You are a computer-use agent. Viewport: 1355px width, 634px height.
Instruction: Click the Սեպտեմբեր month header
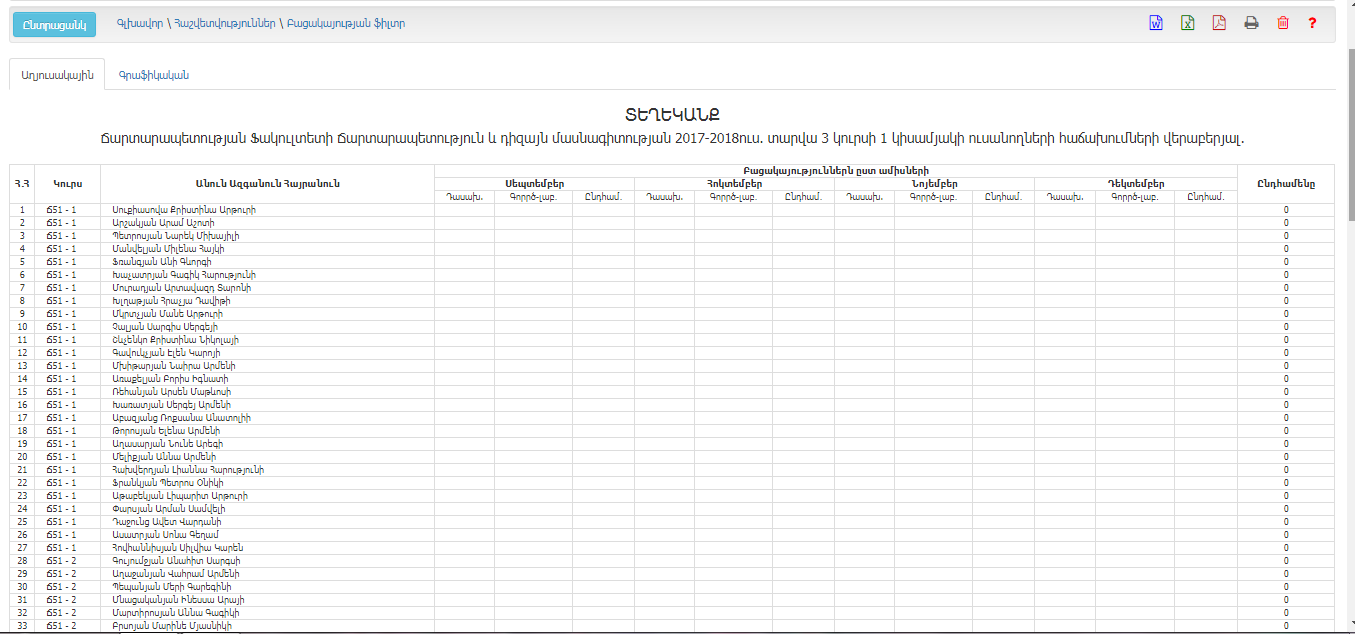pyautogui.click(x=534, y=184)
